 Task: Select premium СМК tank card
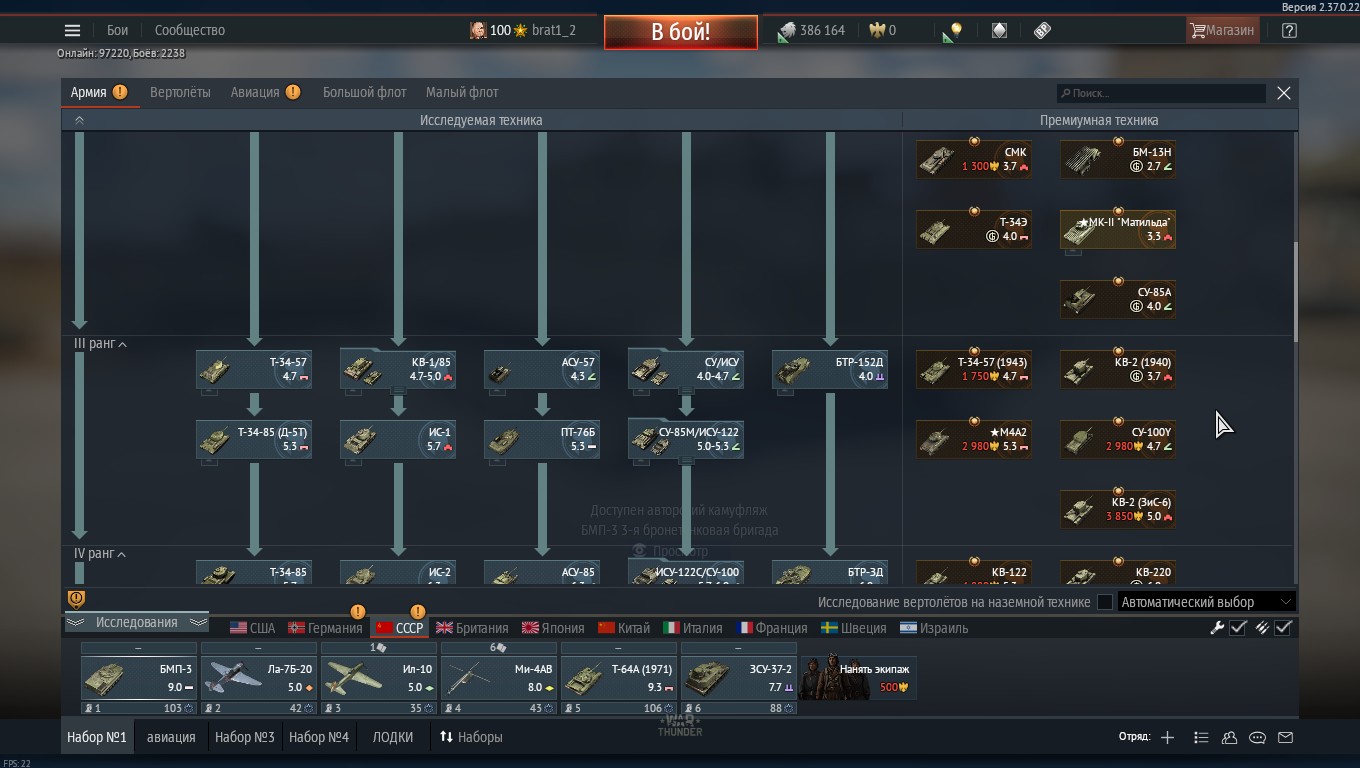pyautogui.click(x=974, y=159)
